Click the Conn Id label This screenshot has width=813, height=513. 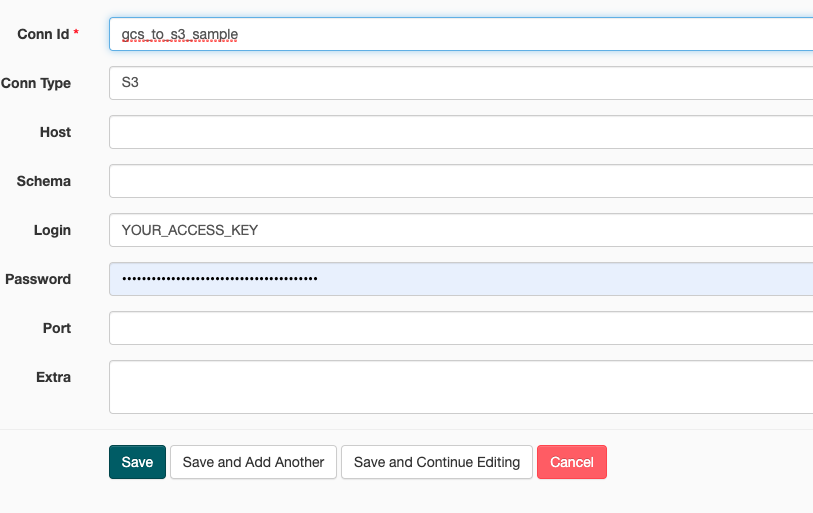43,34
